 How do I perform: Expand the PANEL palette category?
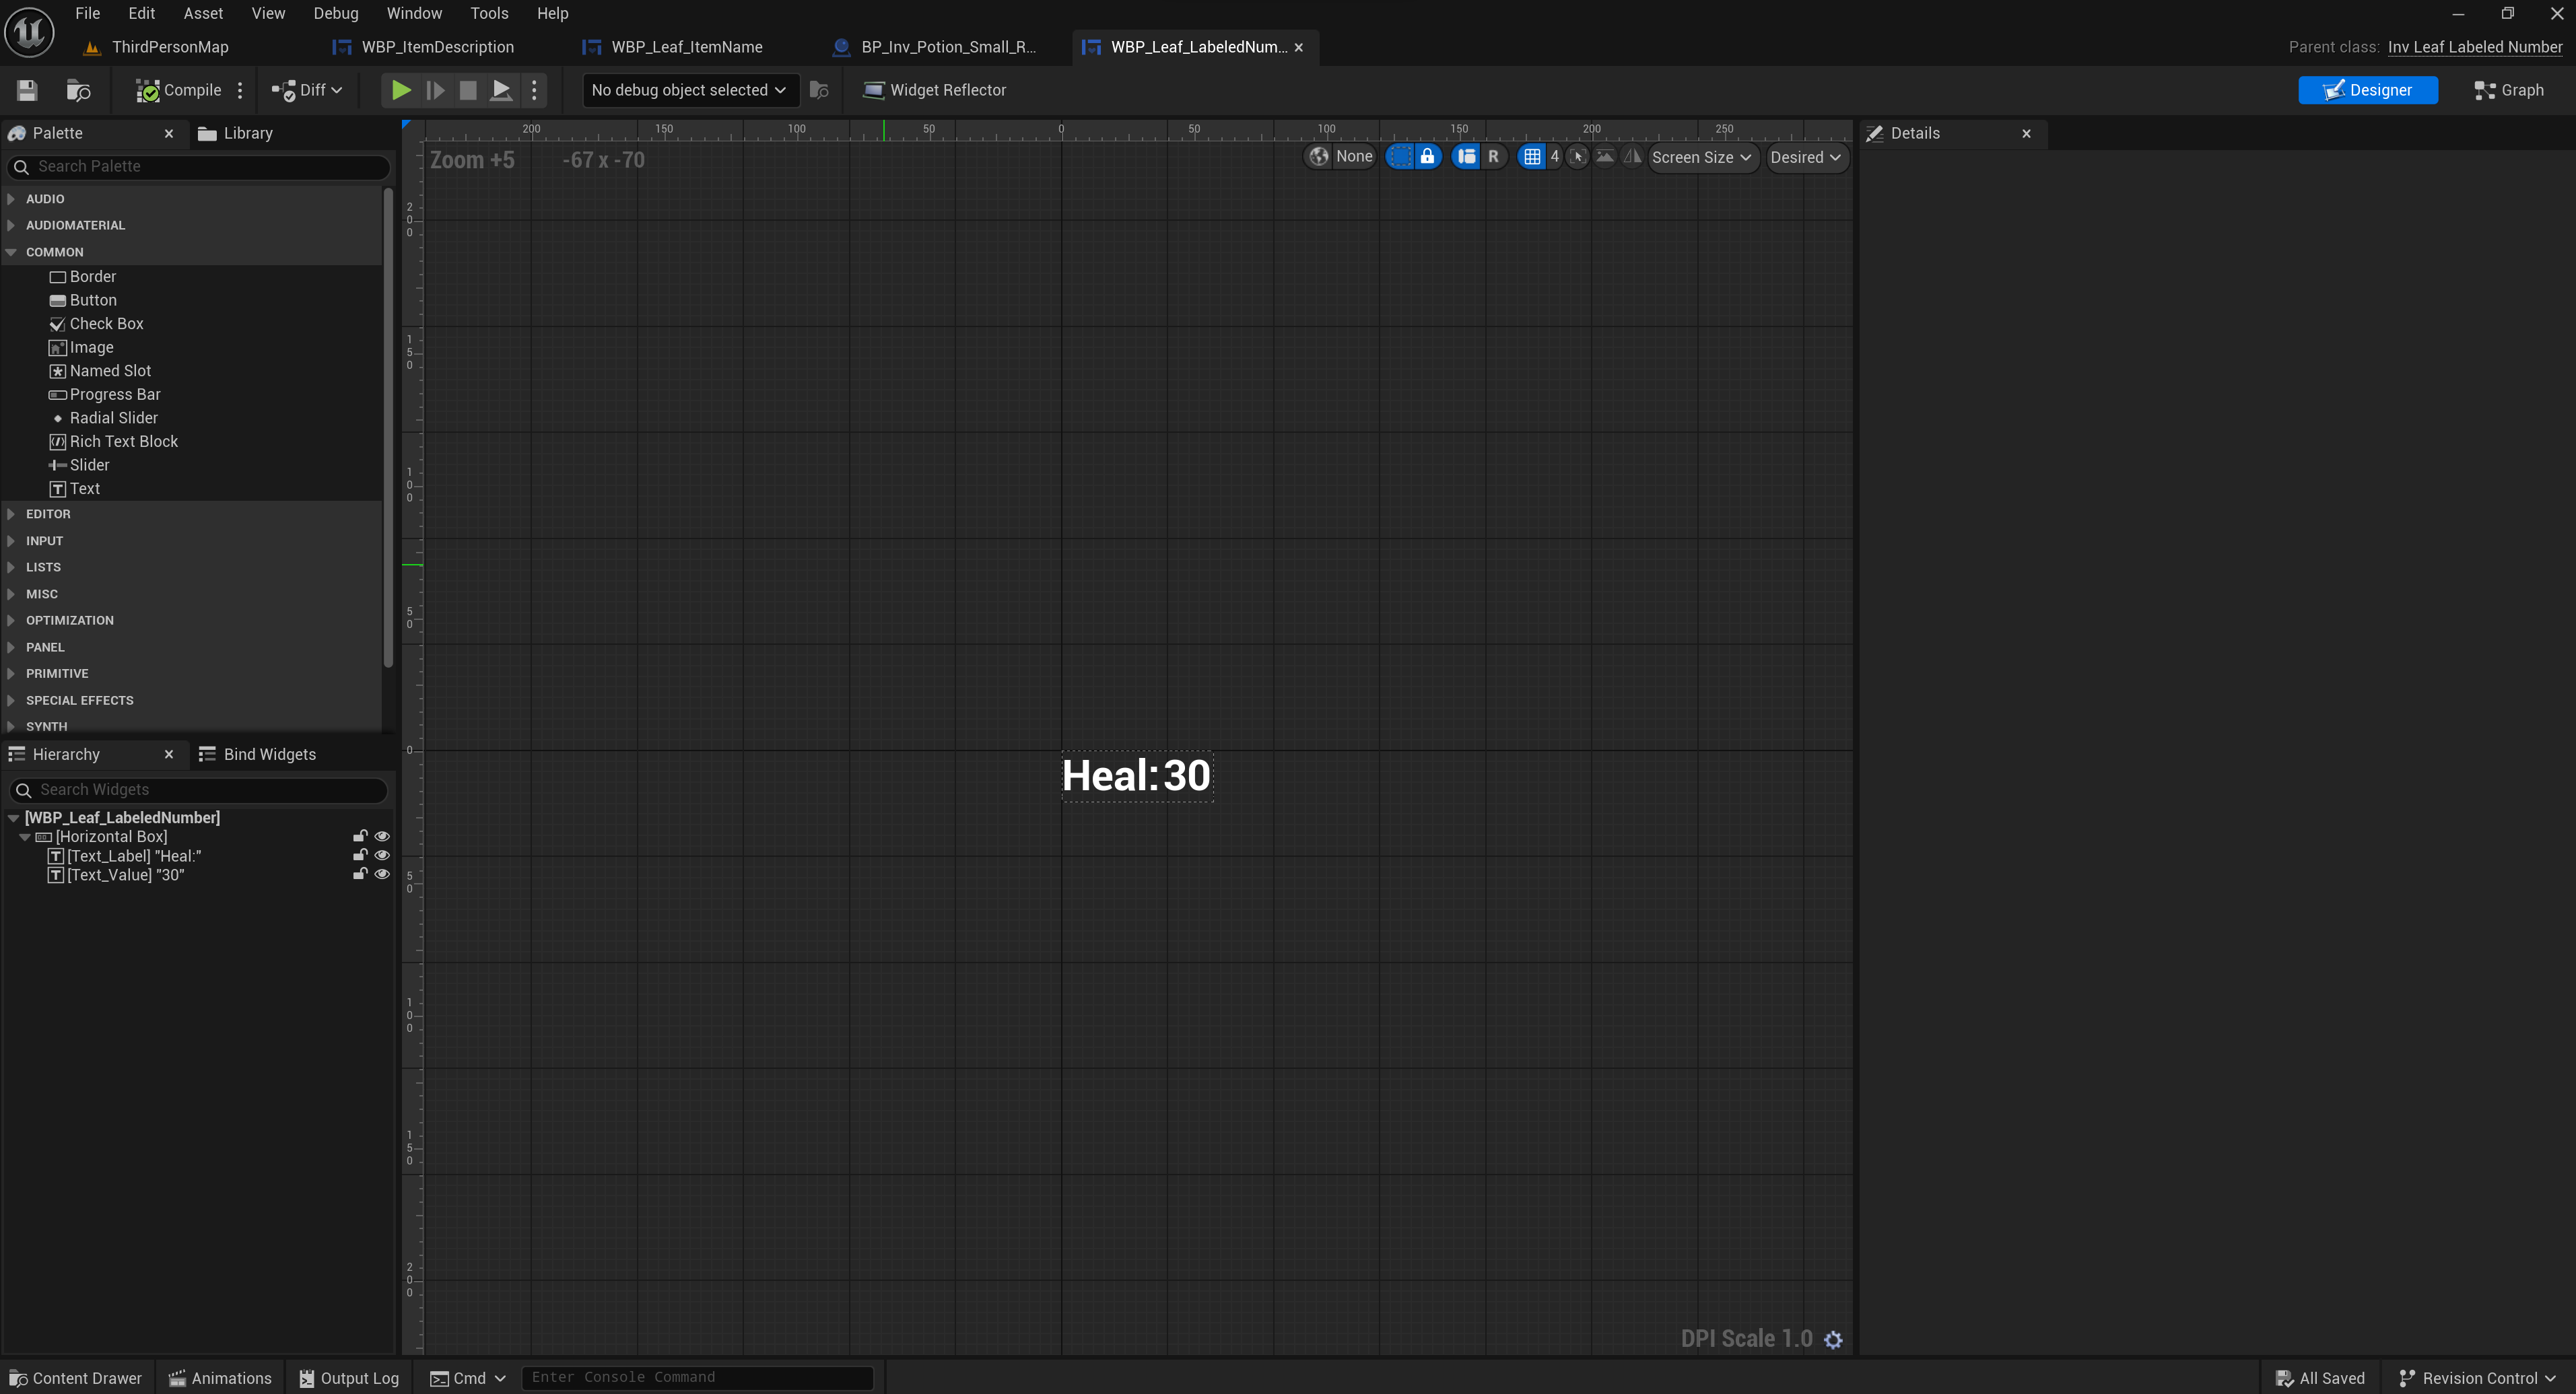click(45, 647)
